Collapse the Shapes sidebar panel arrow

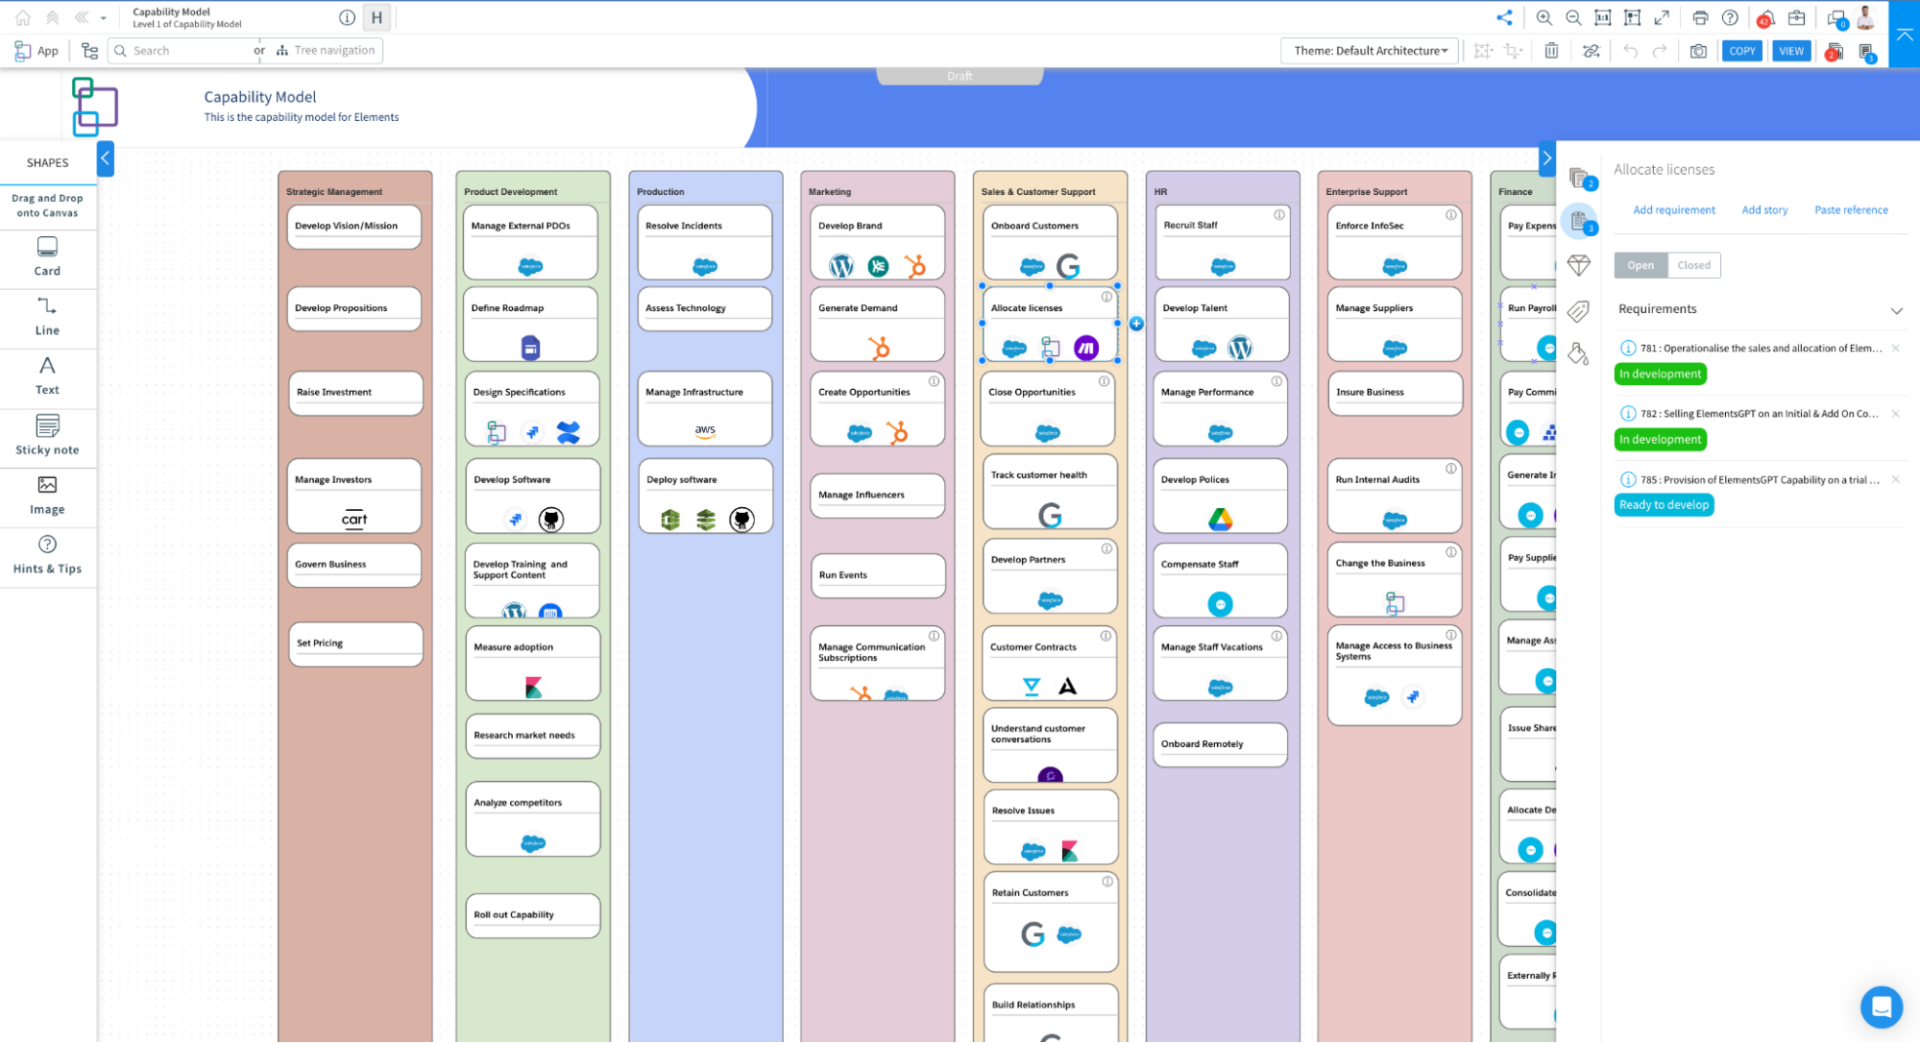[x=105, y=159]
